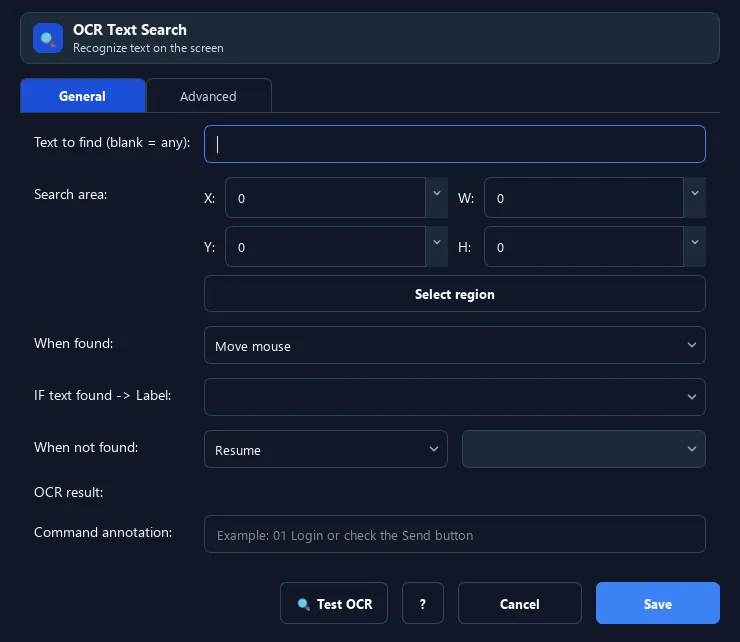Viewport: 740px width, 642px height.
Task: Open the X field dropdown arrow
Action: click(x=437, y=198)
